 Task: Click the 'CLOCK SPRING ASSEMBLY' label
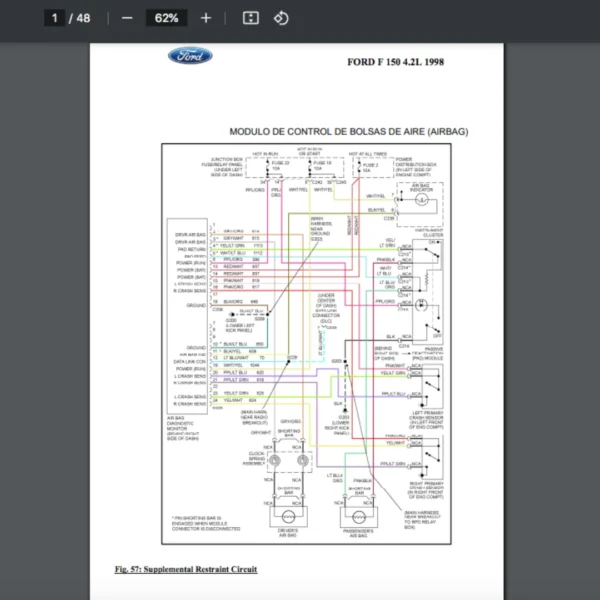click(x=256, y=458)
